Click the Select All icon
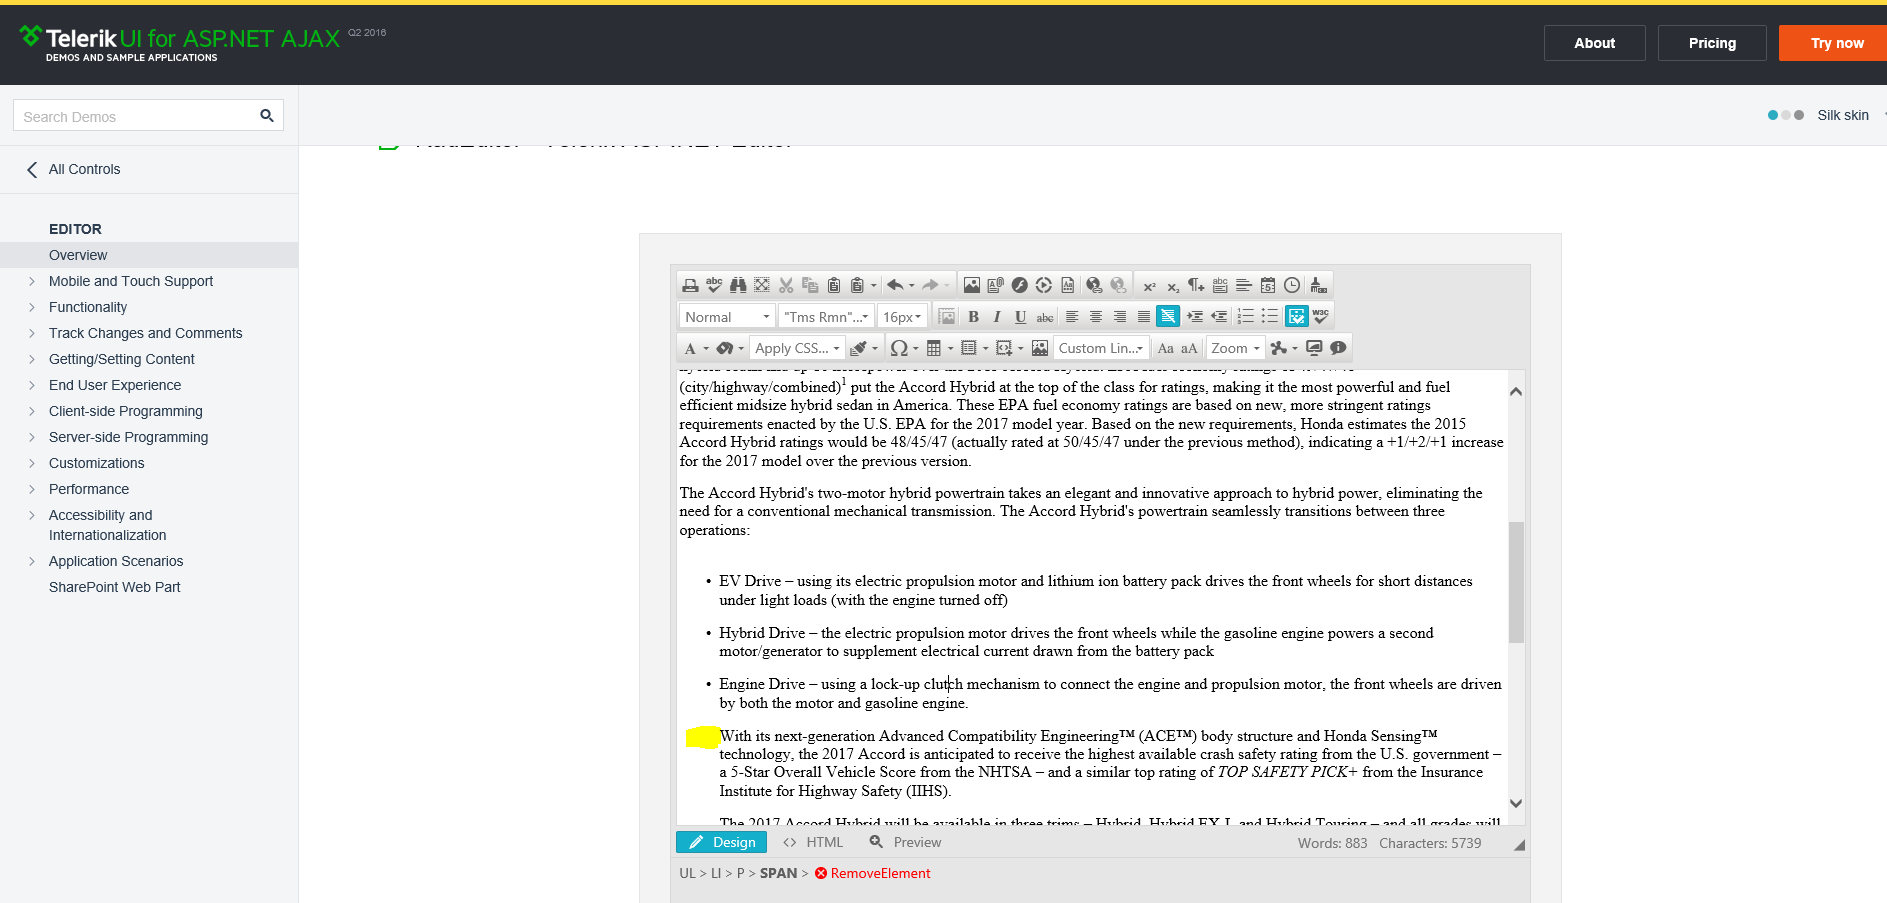The image size is (1887, 903). coord(762,286)
